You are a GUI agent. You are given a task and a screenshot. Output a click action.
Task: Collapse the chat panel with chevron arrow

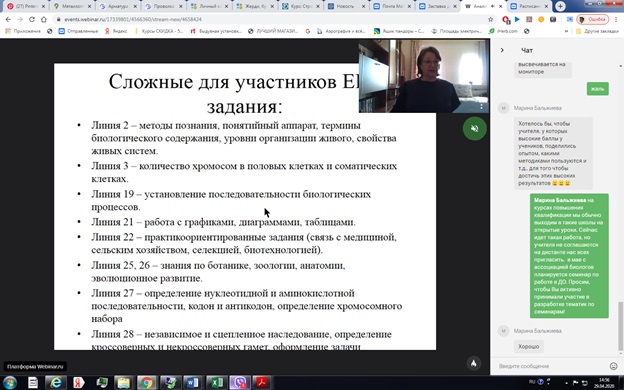(502, 50)
